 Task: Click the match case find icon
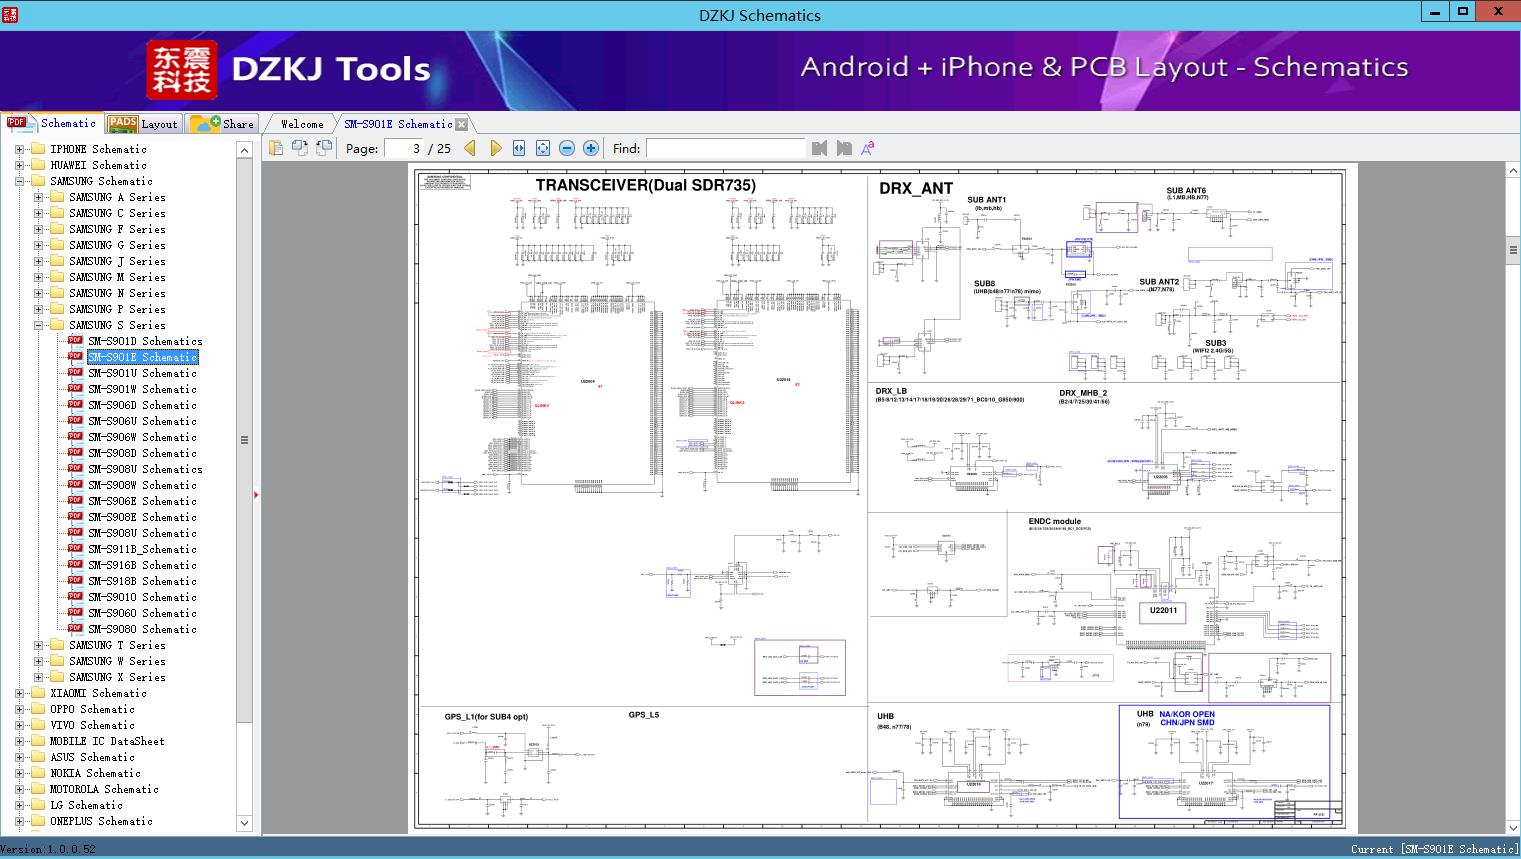[x=867, y=148]
